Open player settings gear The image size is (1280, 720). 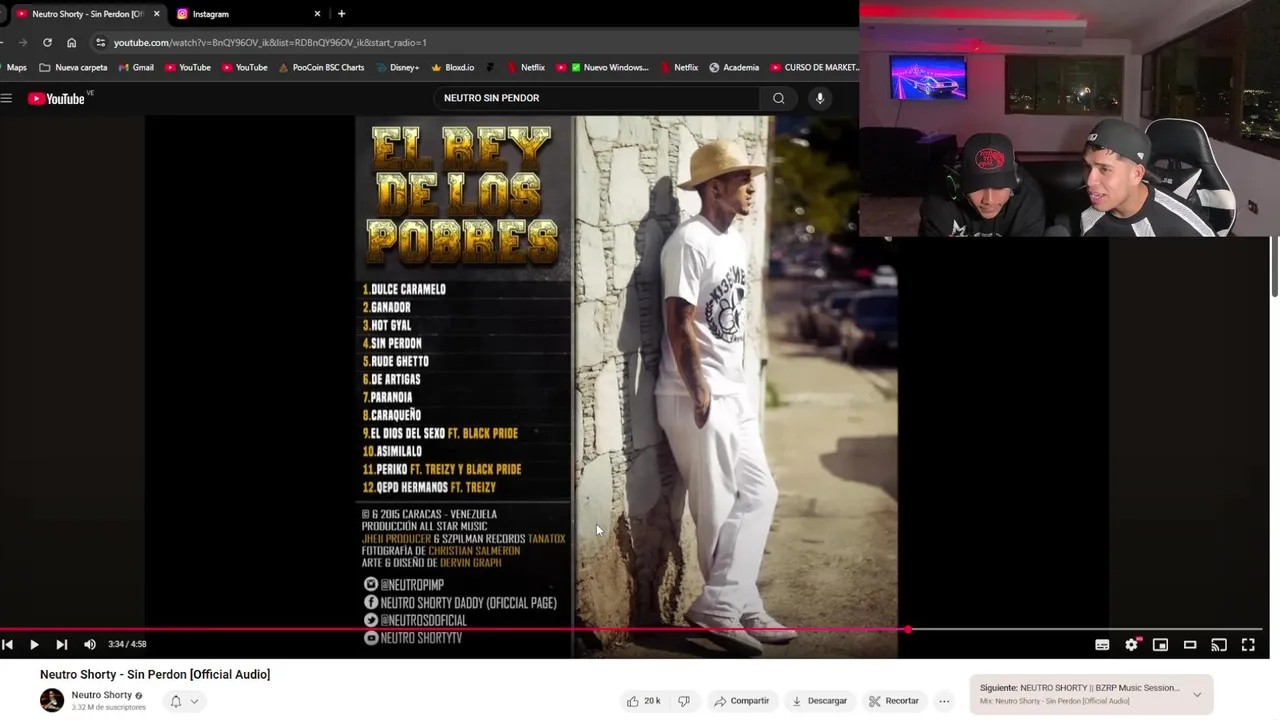coord(1131,645)
